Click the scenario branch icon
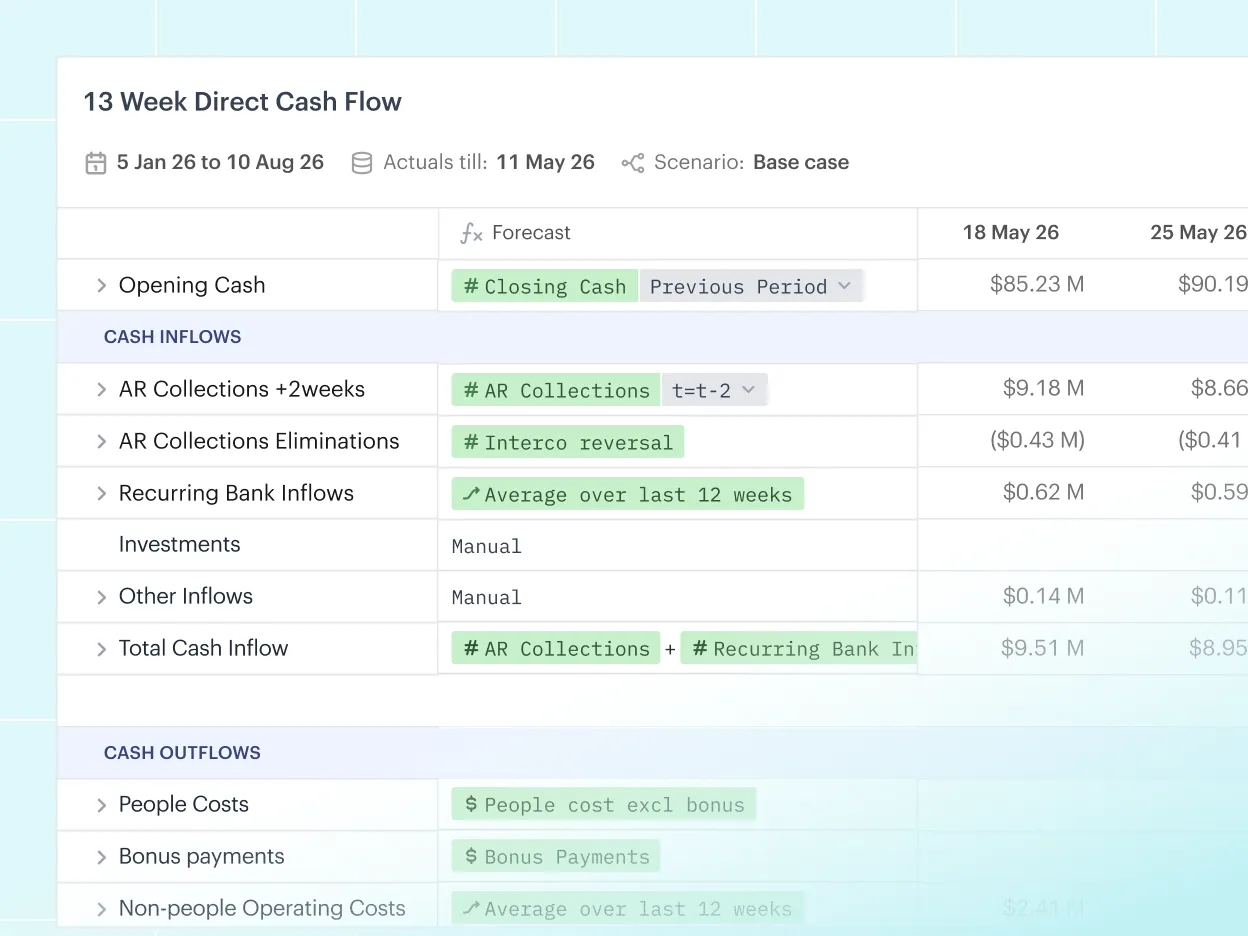 pos(633,163)
